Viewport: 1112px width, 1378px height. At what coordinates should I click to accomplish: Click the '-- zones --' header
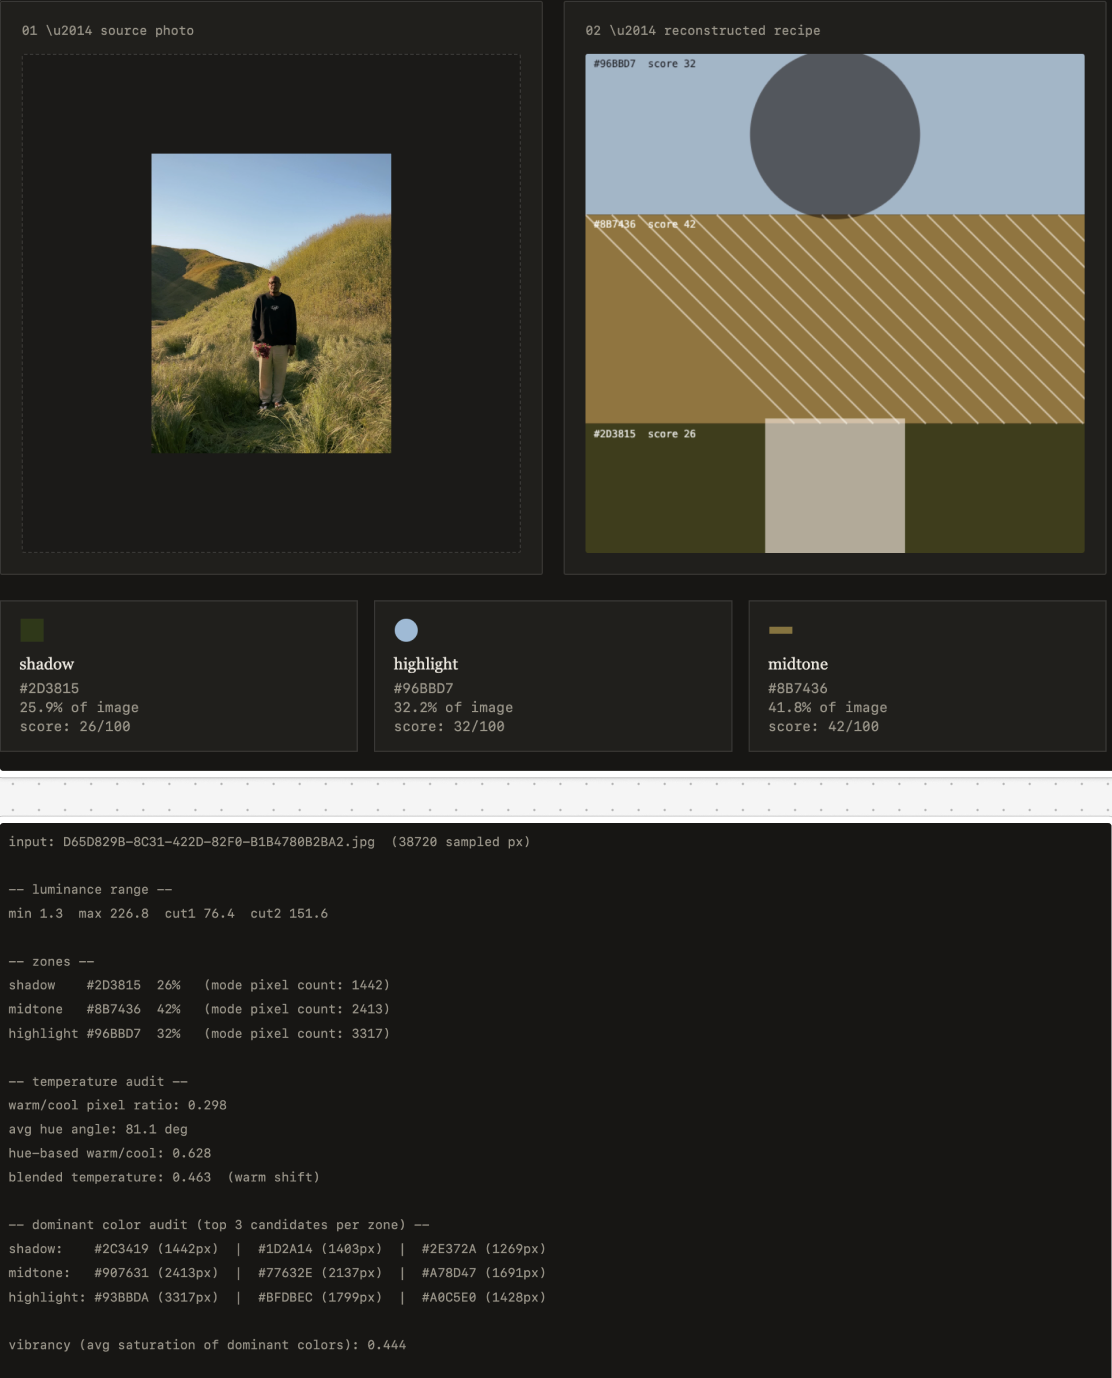51,962
